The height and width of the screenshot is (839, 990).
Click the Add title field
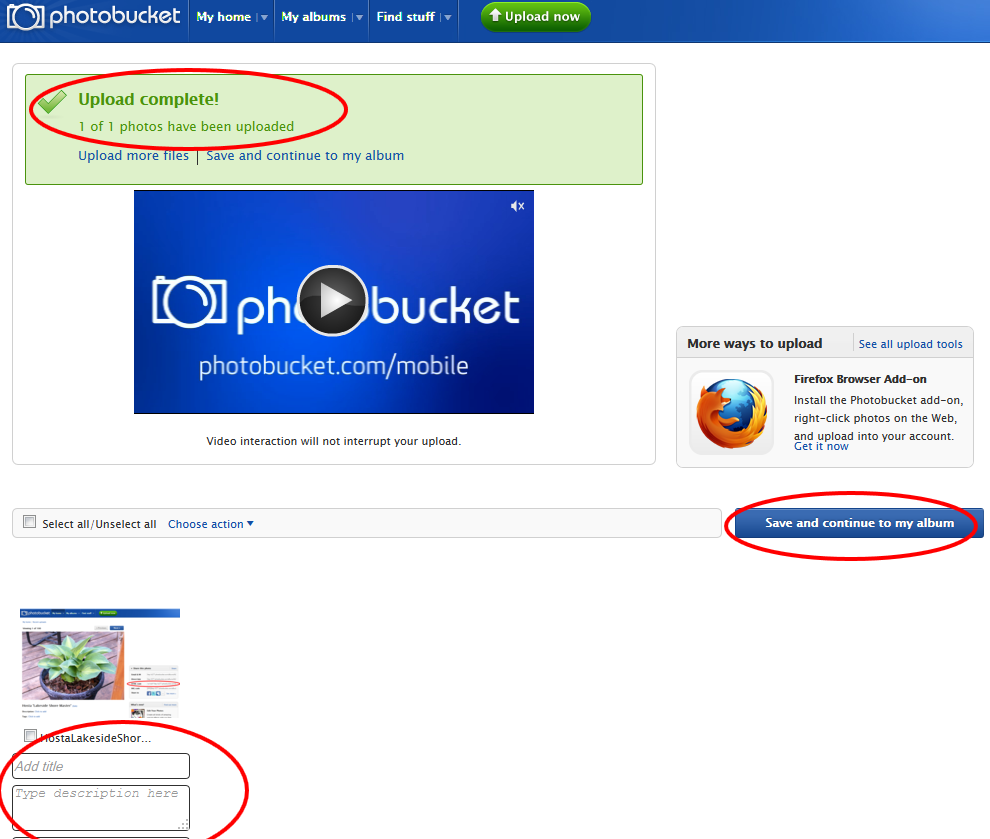(101, 766)
